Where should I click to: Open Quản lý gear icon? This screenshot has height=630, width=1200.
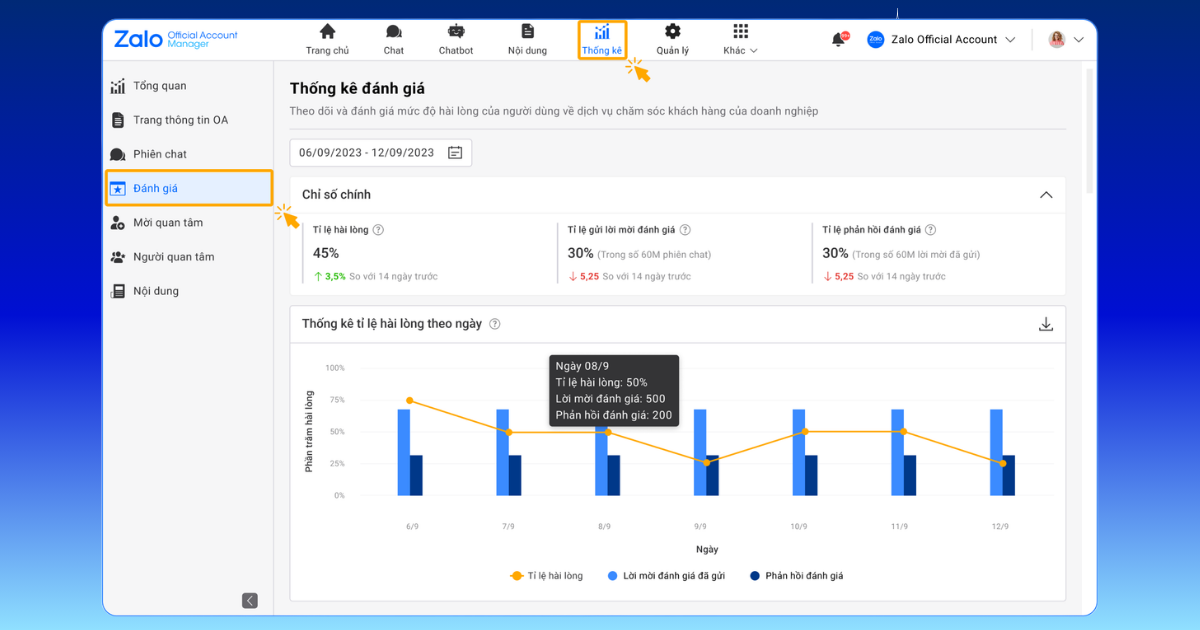pyautogui.click(x=672, y=32)
